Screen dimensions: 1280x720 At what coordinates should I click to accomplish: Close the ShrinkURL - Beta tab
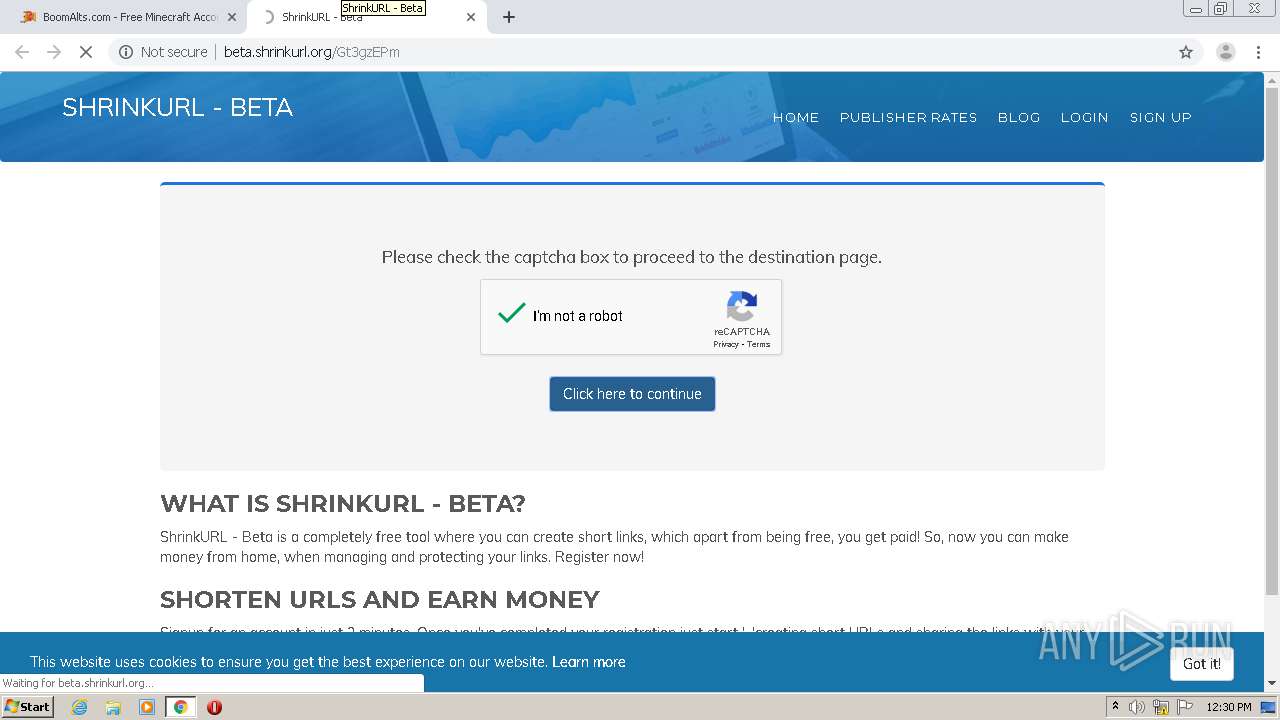471,17
